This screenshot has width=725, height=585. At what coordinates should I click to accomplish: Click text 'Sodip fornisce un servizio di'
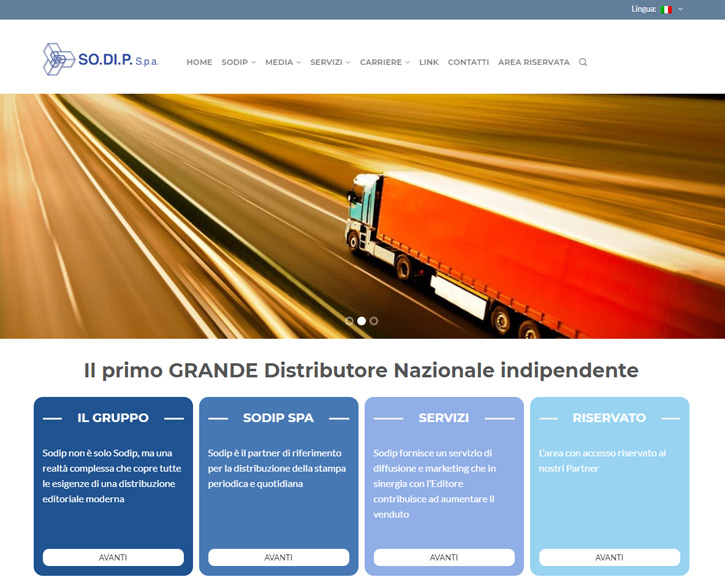(x=433, y=453)
